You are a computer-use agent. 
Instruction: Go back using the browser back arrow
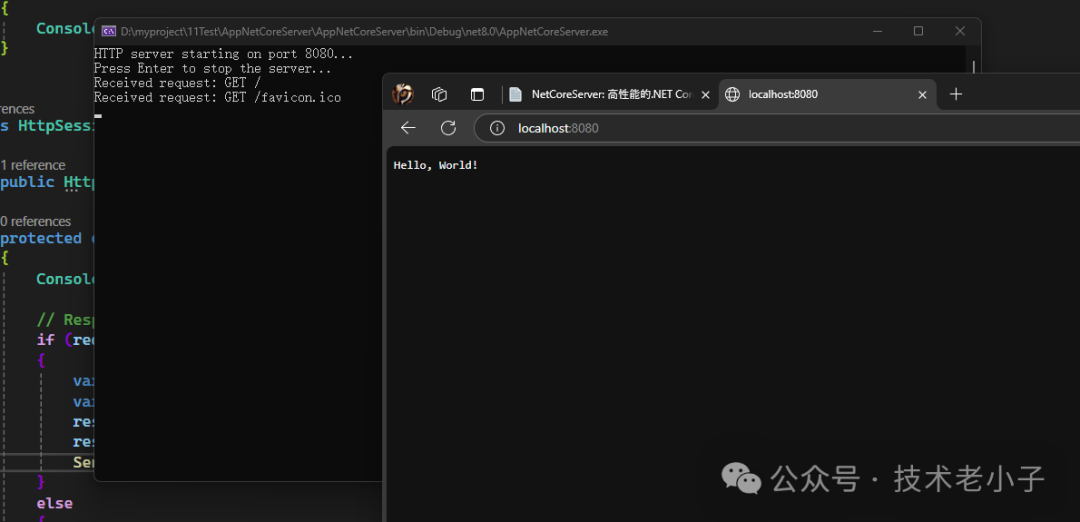coord(408,127)
